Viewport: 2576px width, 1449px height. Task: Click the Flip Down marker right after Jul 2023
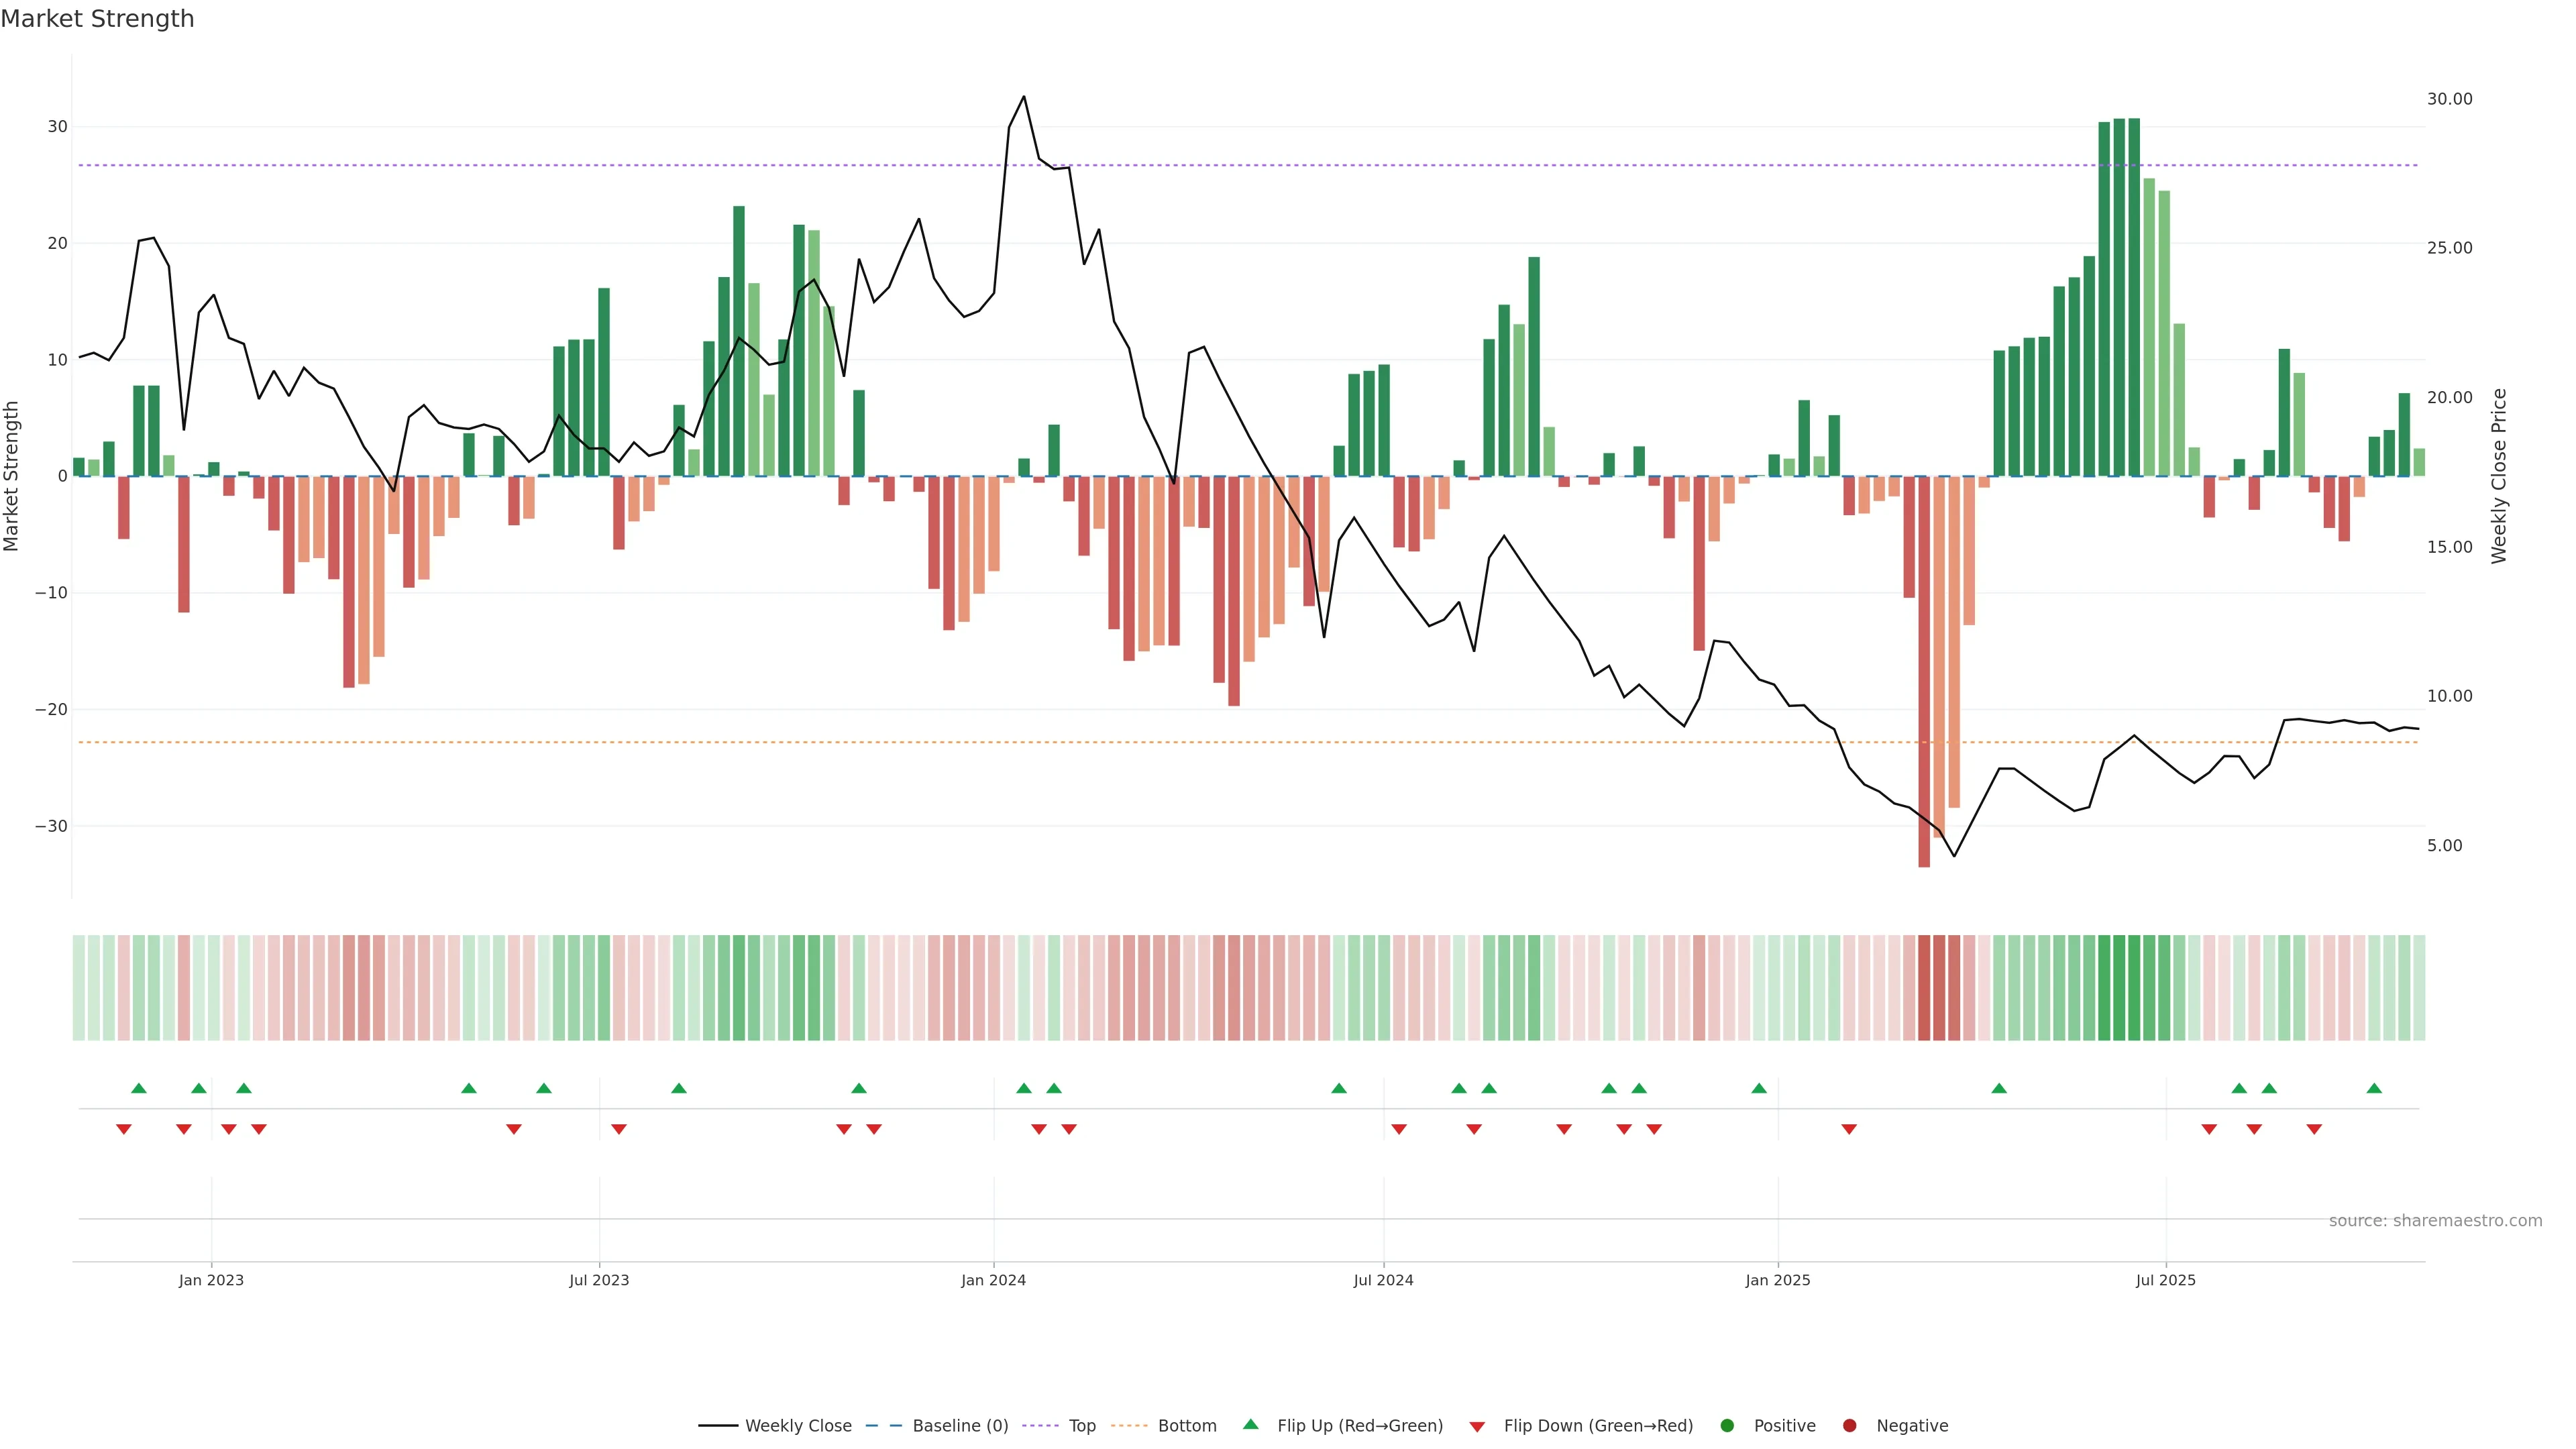pyautogui.click(x=619, y=1129)
